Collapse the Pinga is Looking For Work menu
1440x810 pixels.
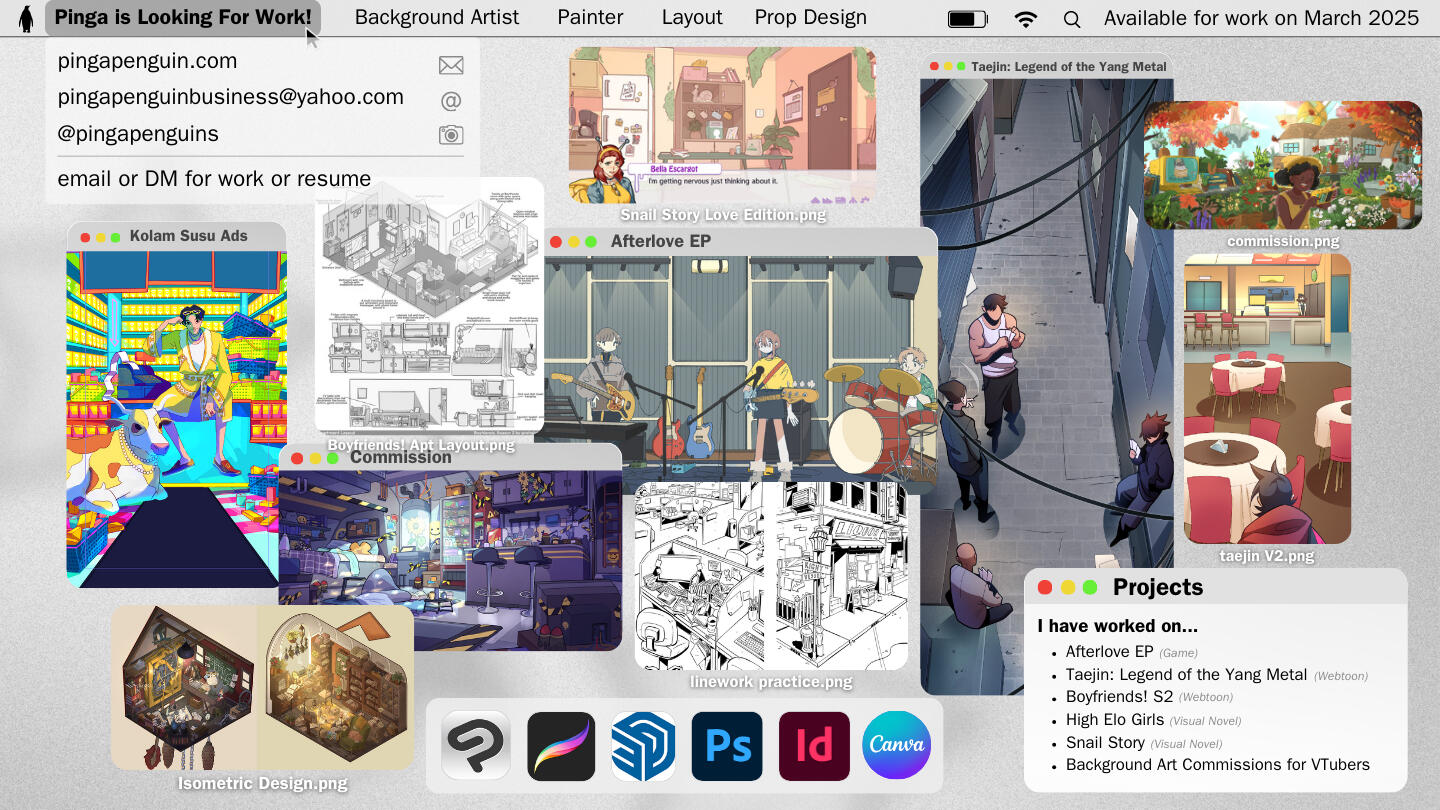pos(183,18)
